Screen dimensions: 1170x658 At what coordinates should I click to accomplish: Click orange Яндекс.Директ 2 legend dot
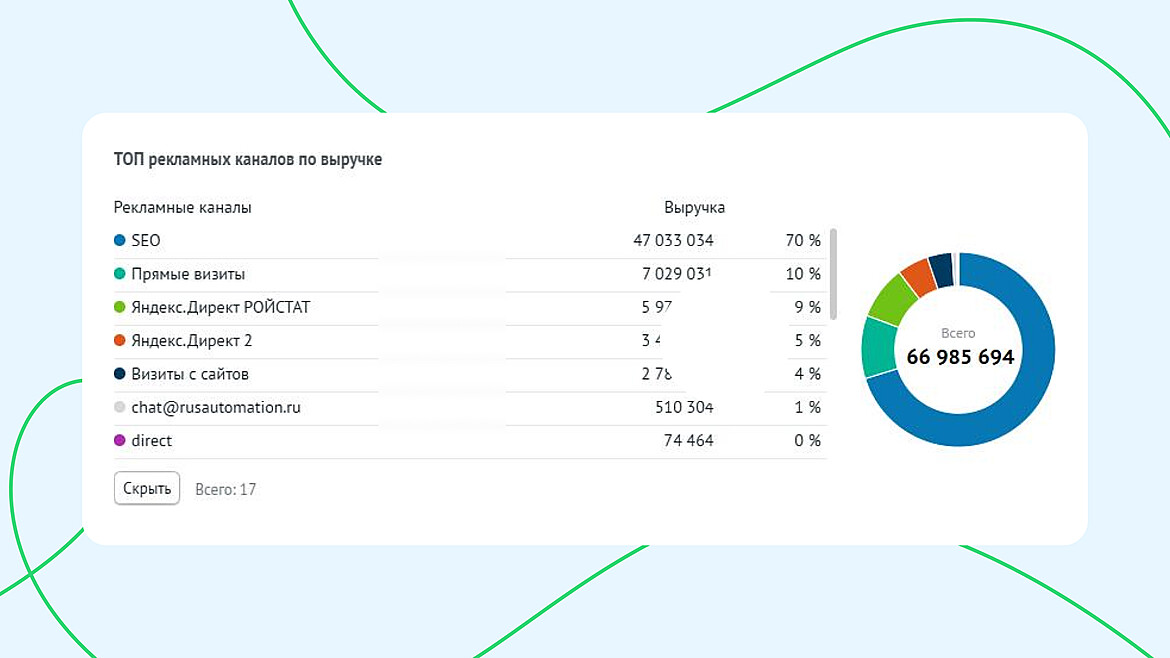(119, 340)
